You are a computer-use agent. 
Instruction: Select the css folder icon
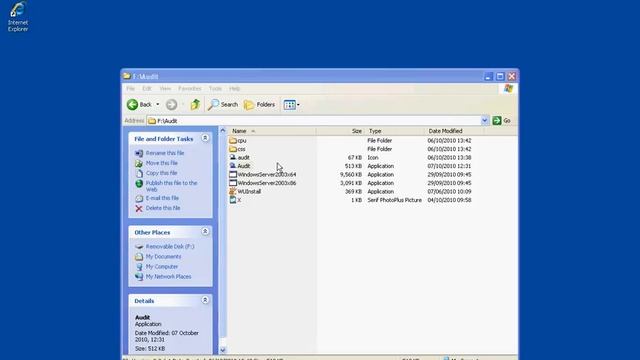[x=233, y=149]
